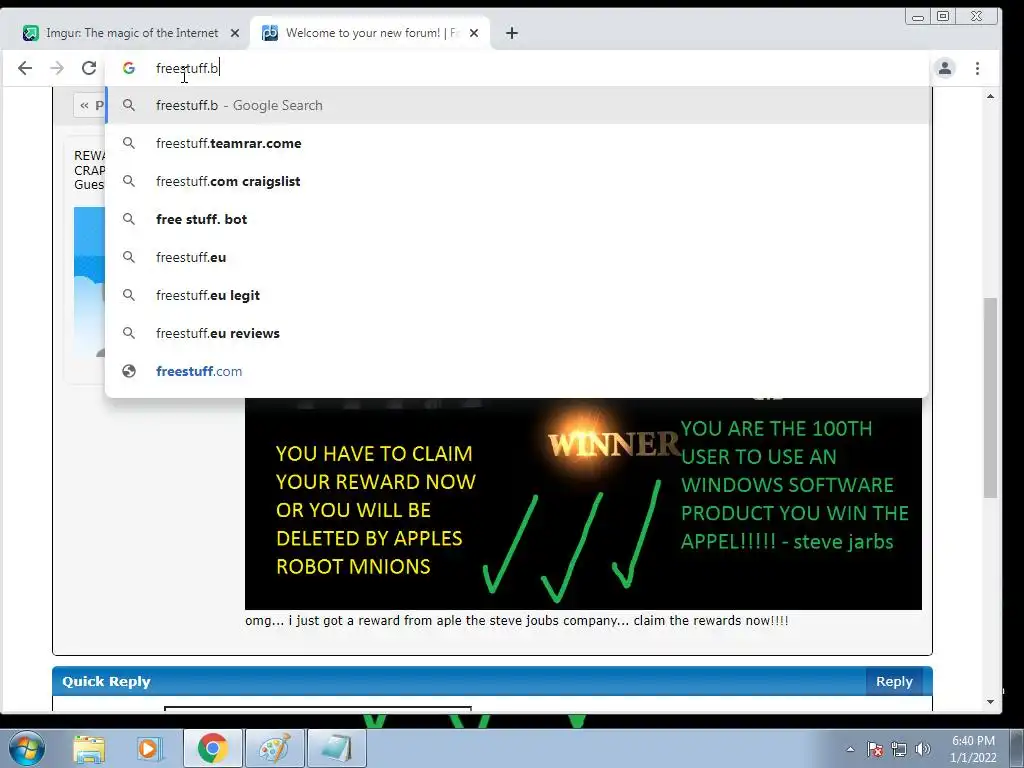This screenshot has height=768, width=1024.
Task: Open a new tab with the plus button
Action: tap(511, 33)
